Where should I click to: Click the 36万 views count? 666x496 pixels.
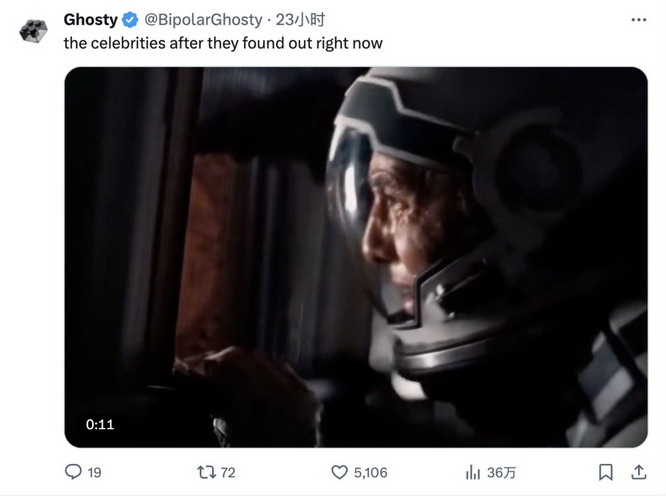click(501, 473)
